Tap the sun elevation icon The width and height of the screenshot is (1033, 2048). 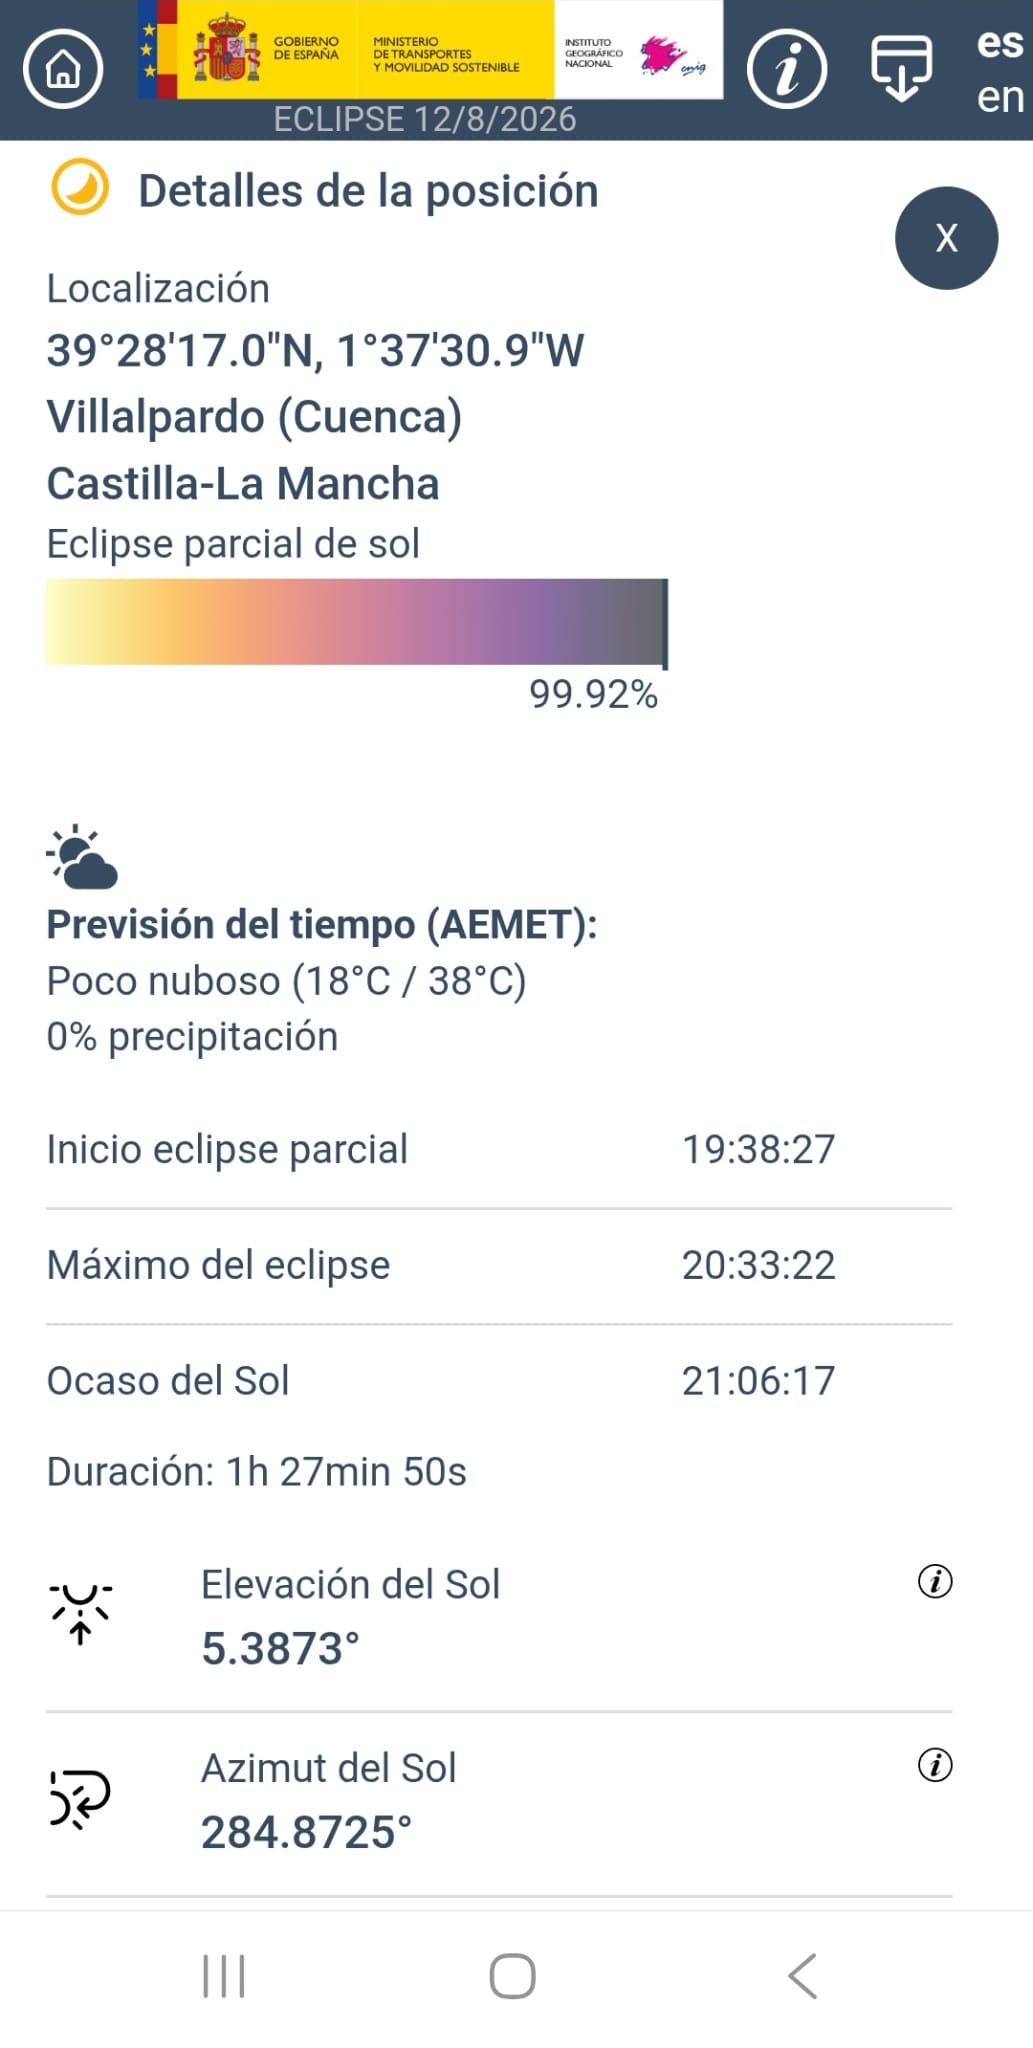point(80,1613)
